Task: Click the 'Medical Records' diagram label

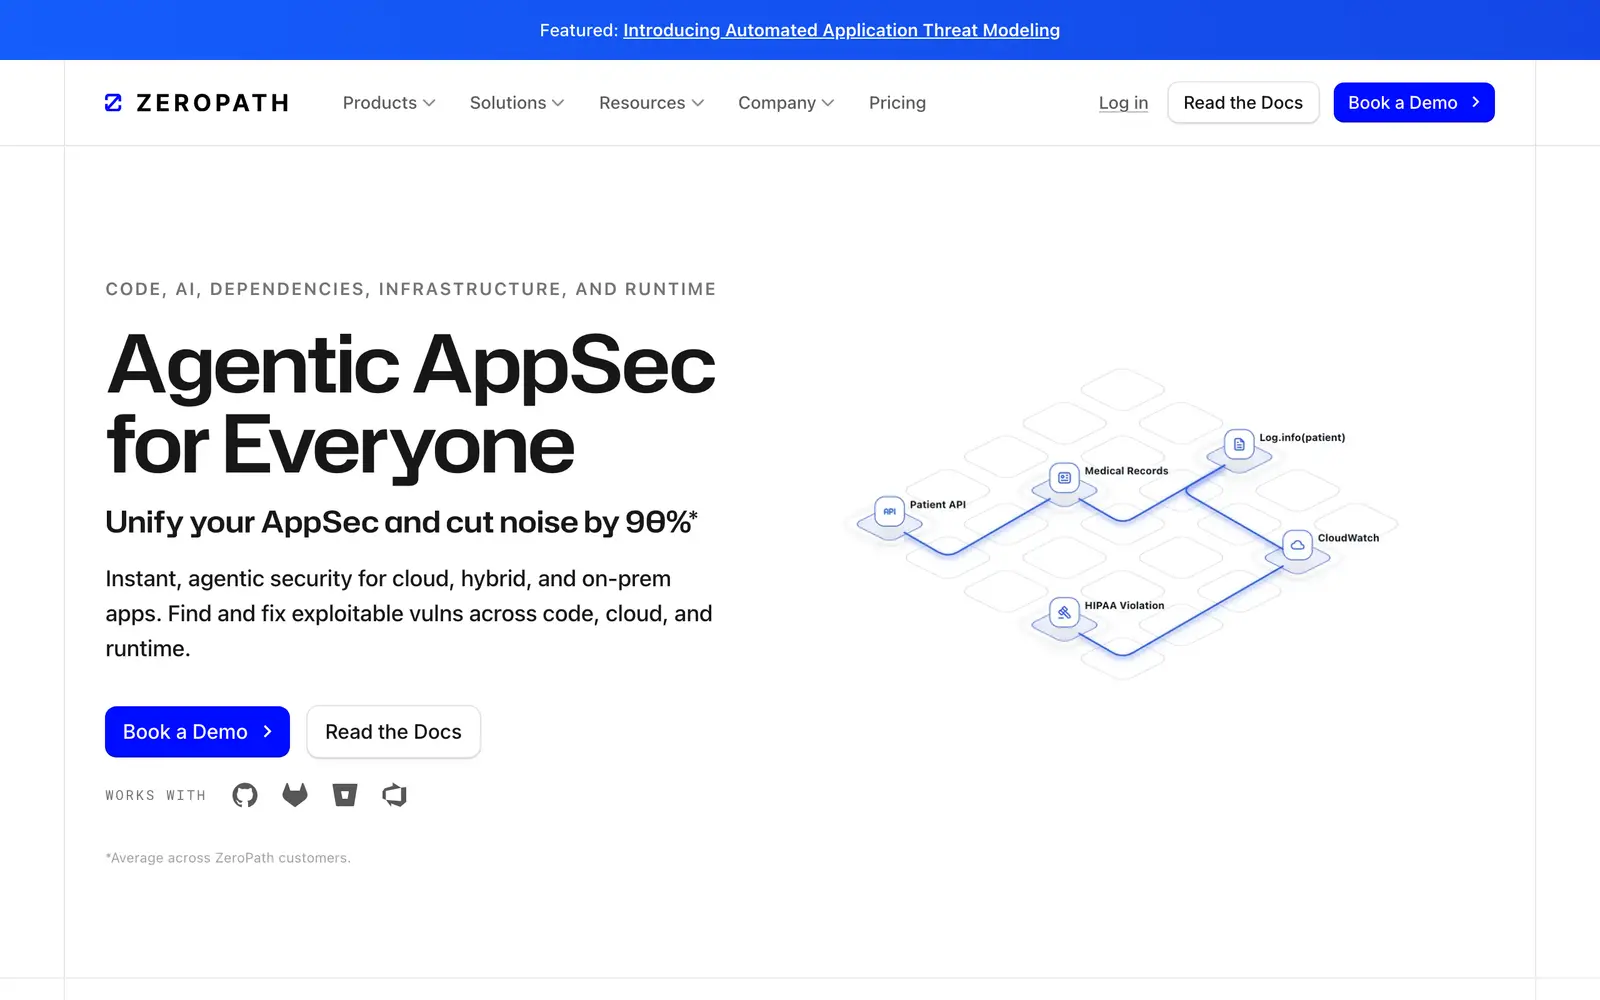Action: click(1126, 471)
